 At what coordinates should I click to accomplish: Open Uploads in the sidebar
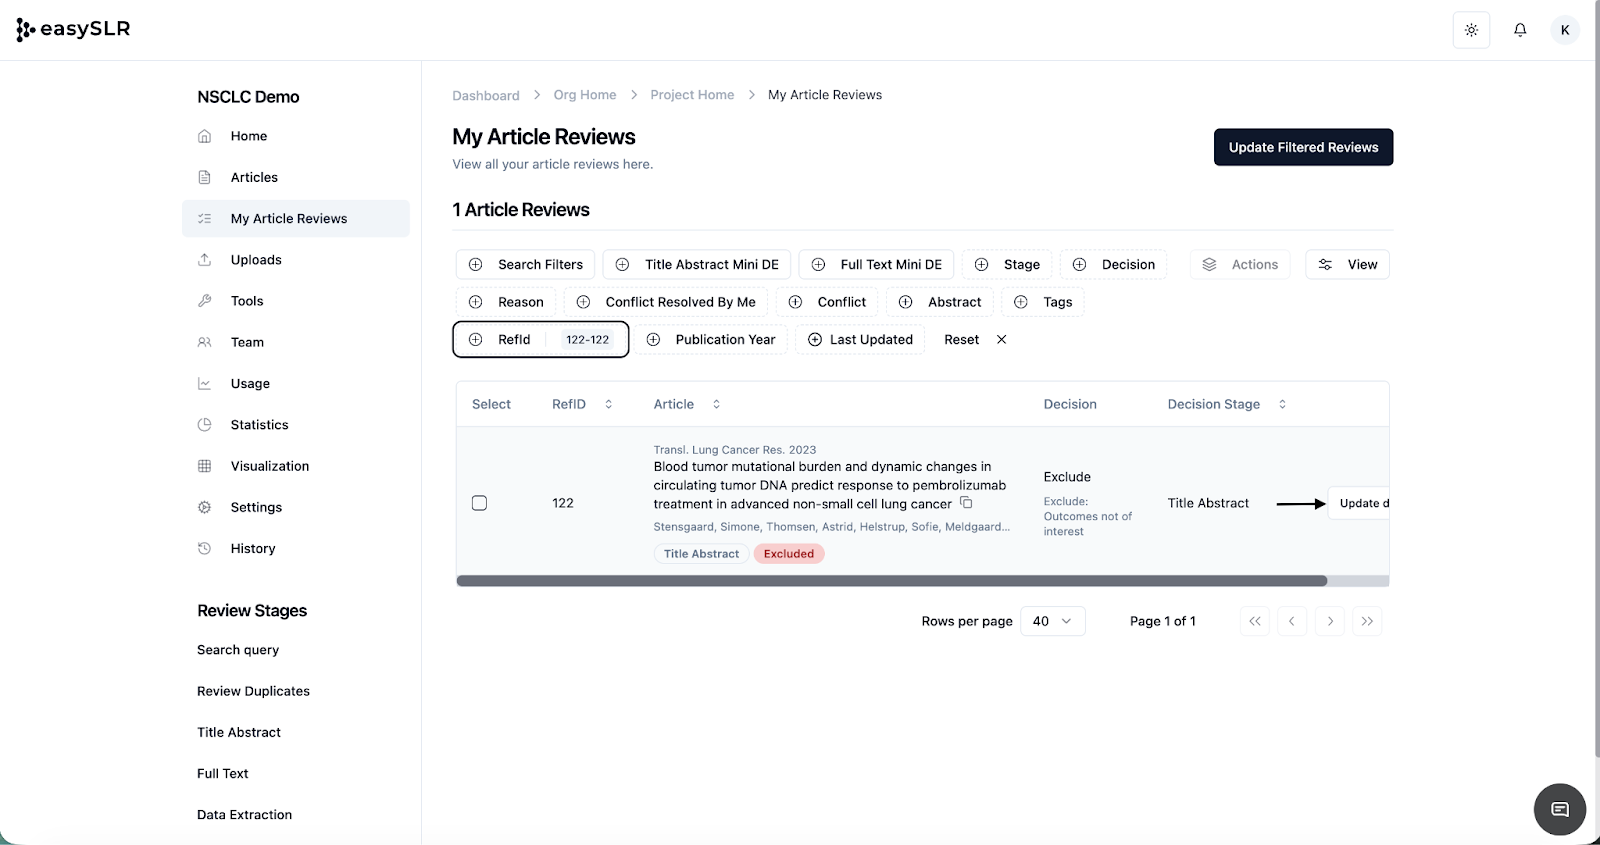click(256, 260)
